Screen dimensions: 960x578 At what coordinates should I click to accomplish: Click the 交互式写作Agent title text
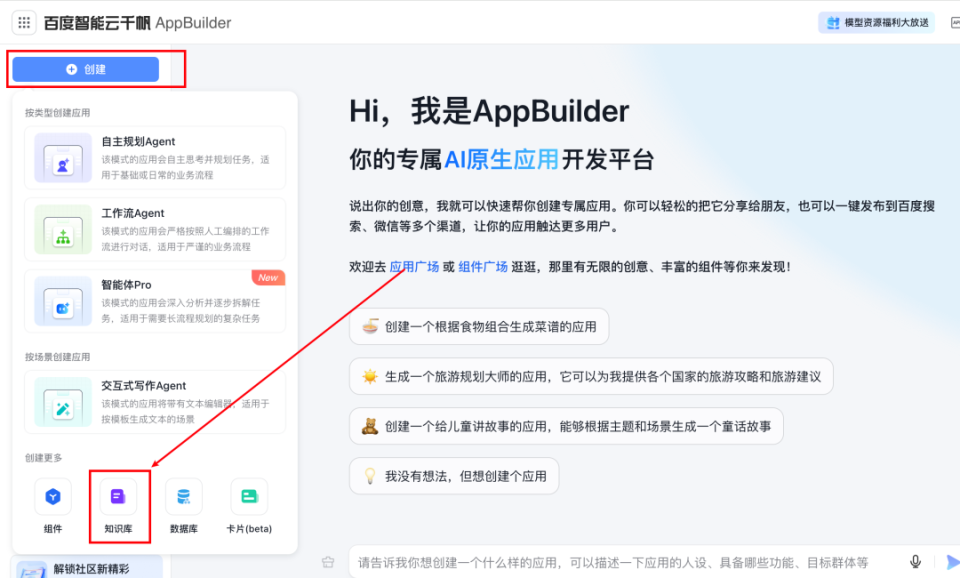click(x=143, y=386)
